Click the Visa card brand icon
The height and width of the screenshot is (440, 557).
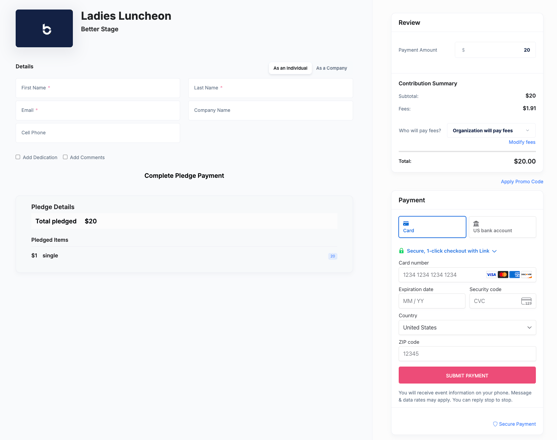click(x=491, y=275)
